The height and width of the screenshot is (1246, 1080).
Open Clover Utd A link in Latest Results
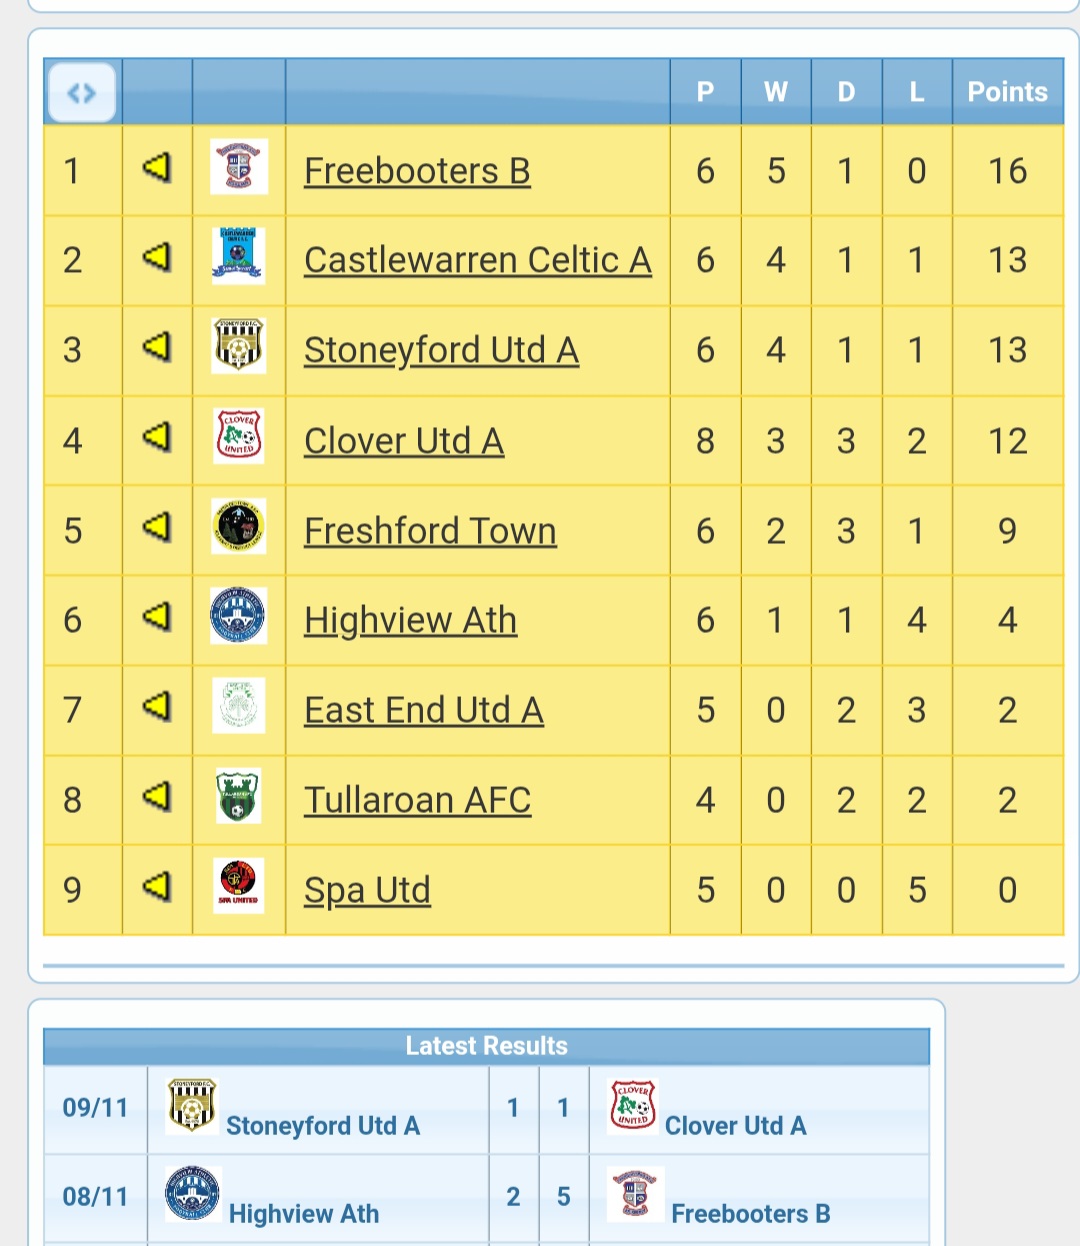(735, 1126)
